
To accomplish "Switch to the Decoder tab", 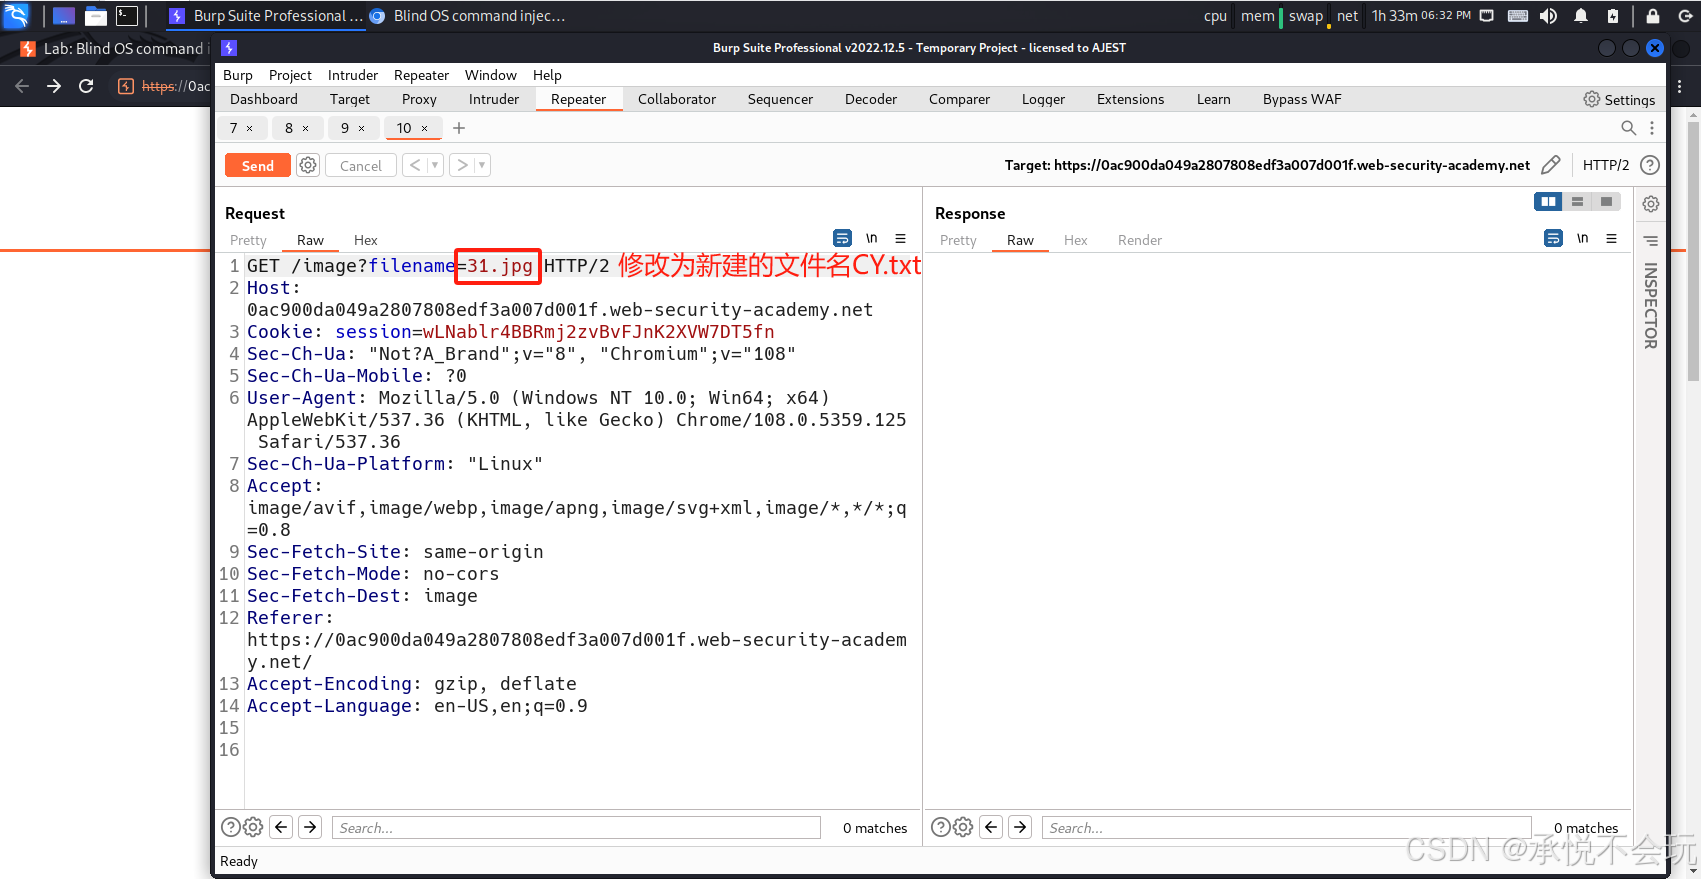I will click(x=871, y=99).
